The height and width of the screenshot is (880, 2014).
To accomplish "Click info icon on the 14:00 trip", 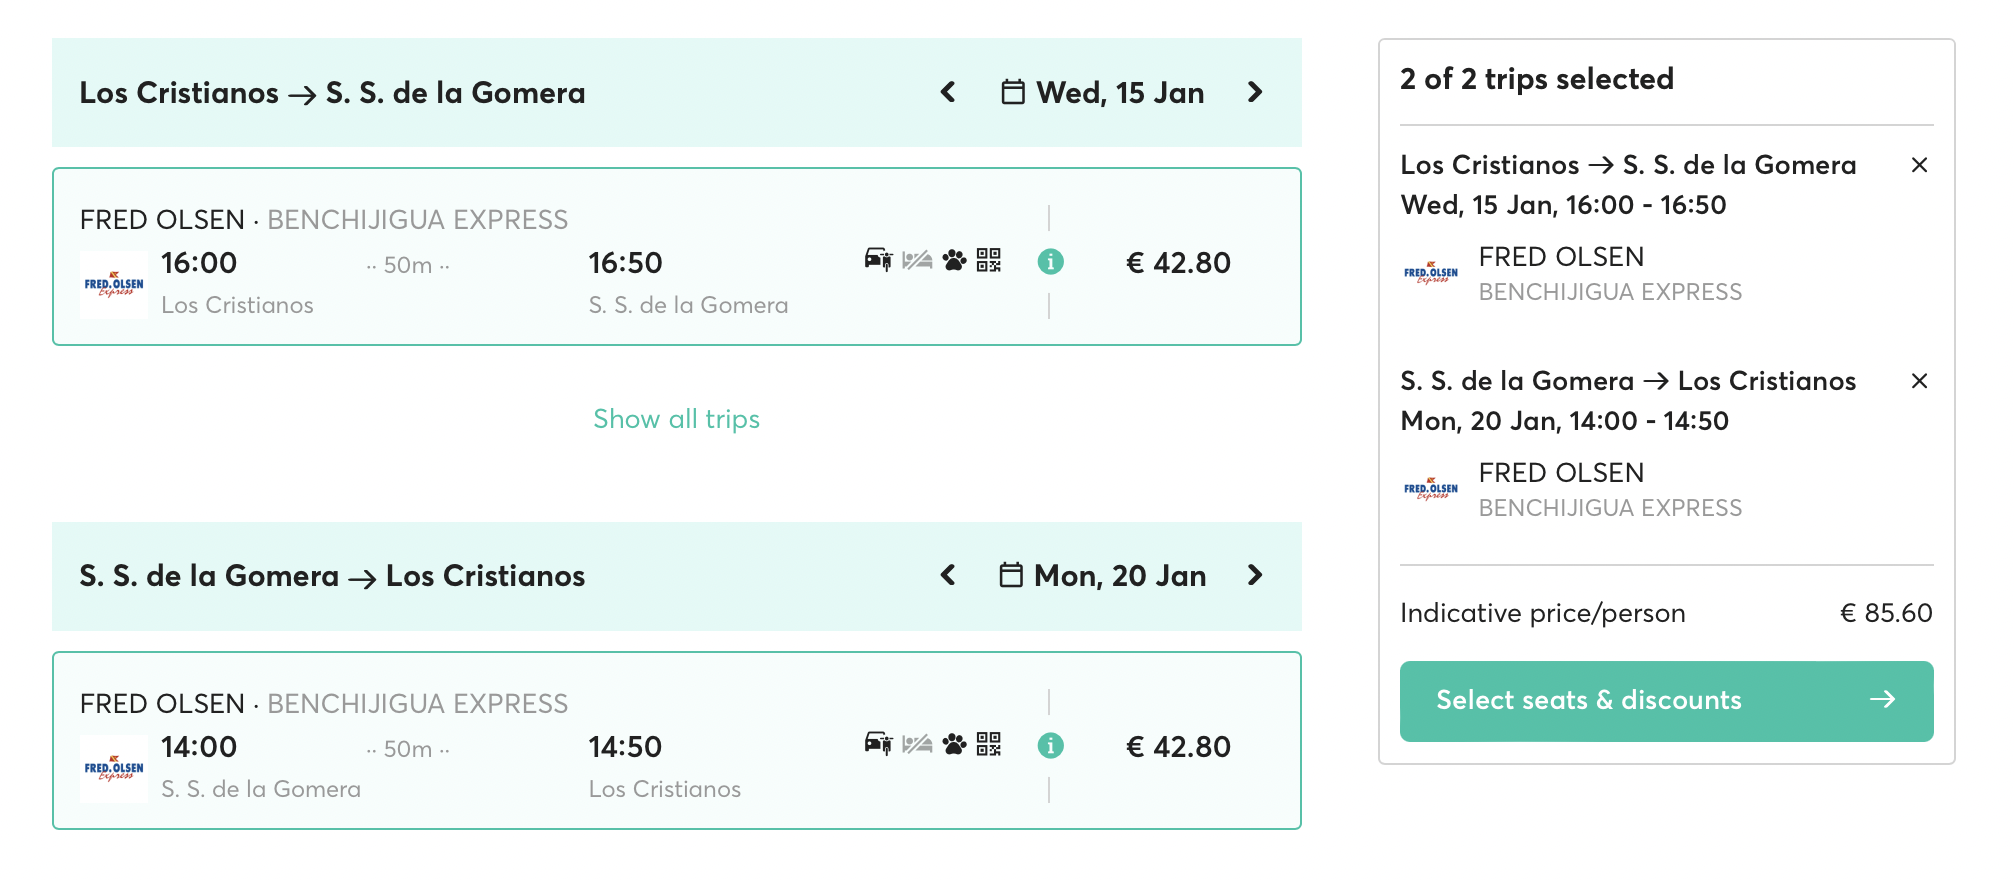I will click(1050, 746).
